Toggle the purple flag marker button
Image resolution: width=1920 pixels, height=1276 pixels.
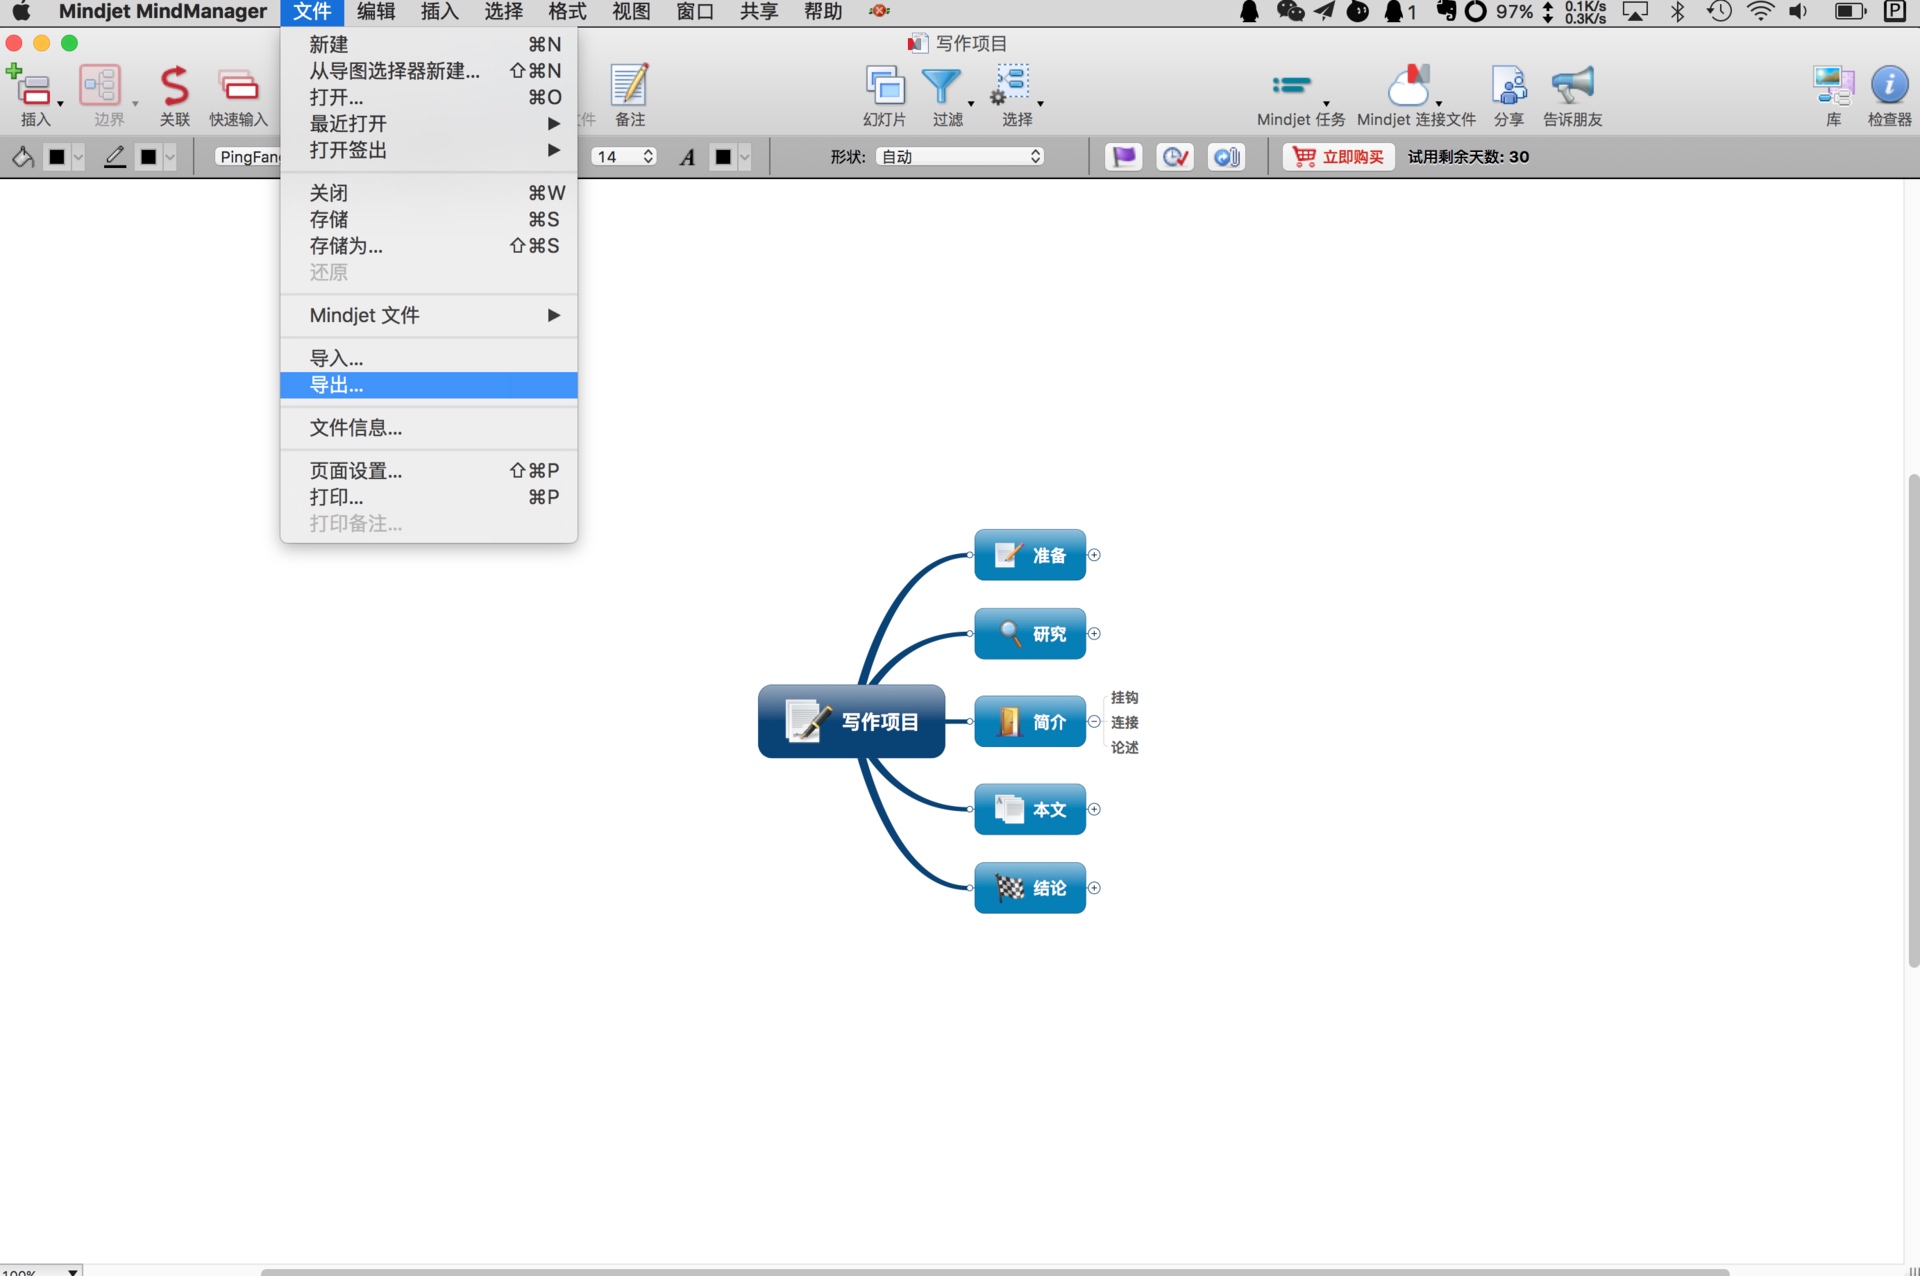(1124, 157)
